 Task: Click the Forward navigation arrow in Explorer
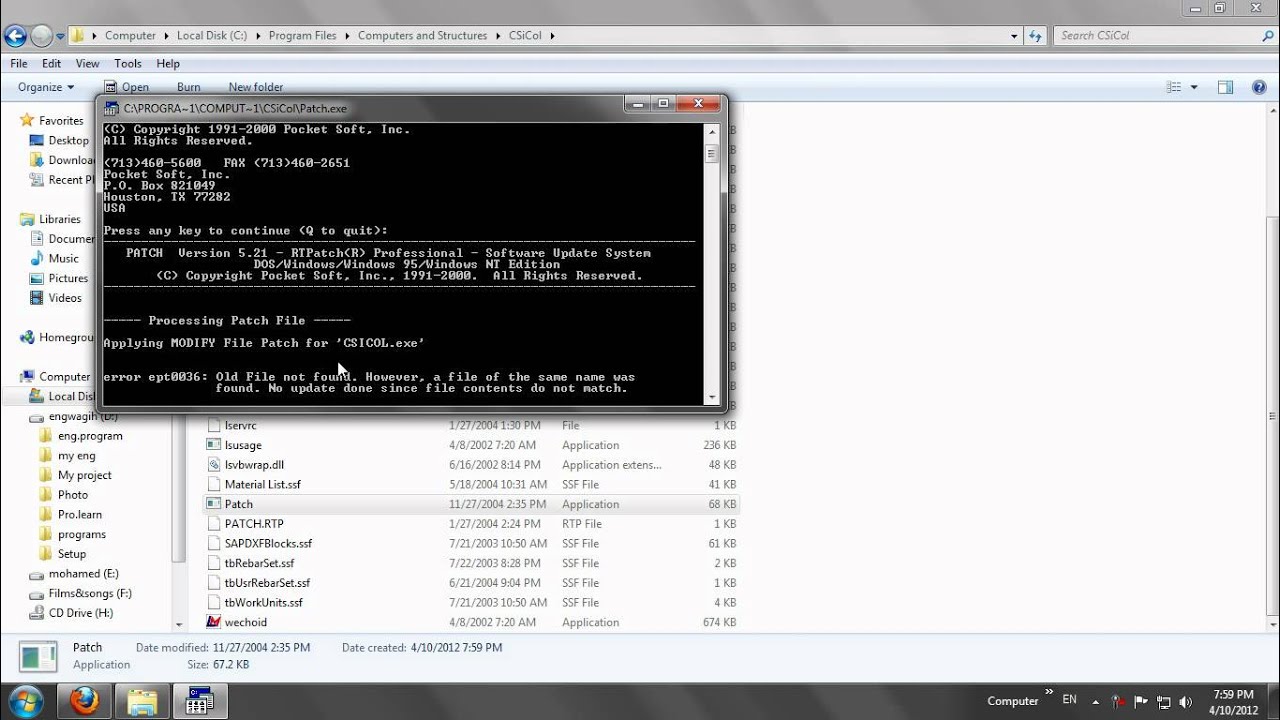coord(41,36)
